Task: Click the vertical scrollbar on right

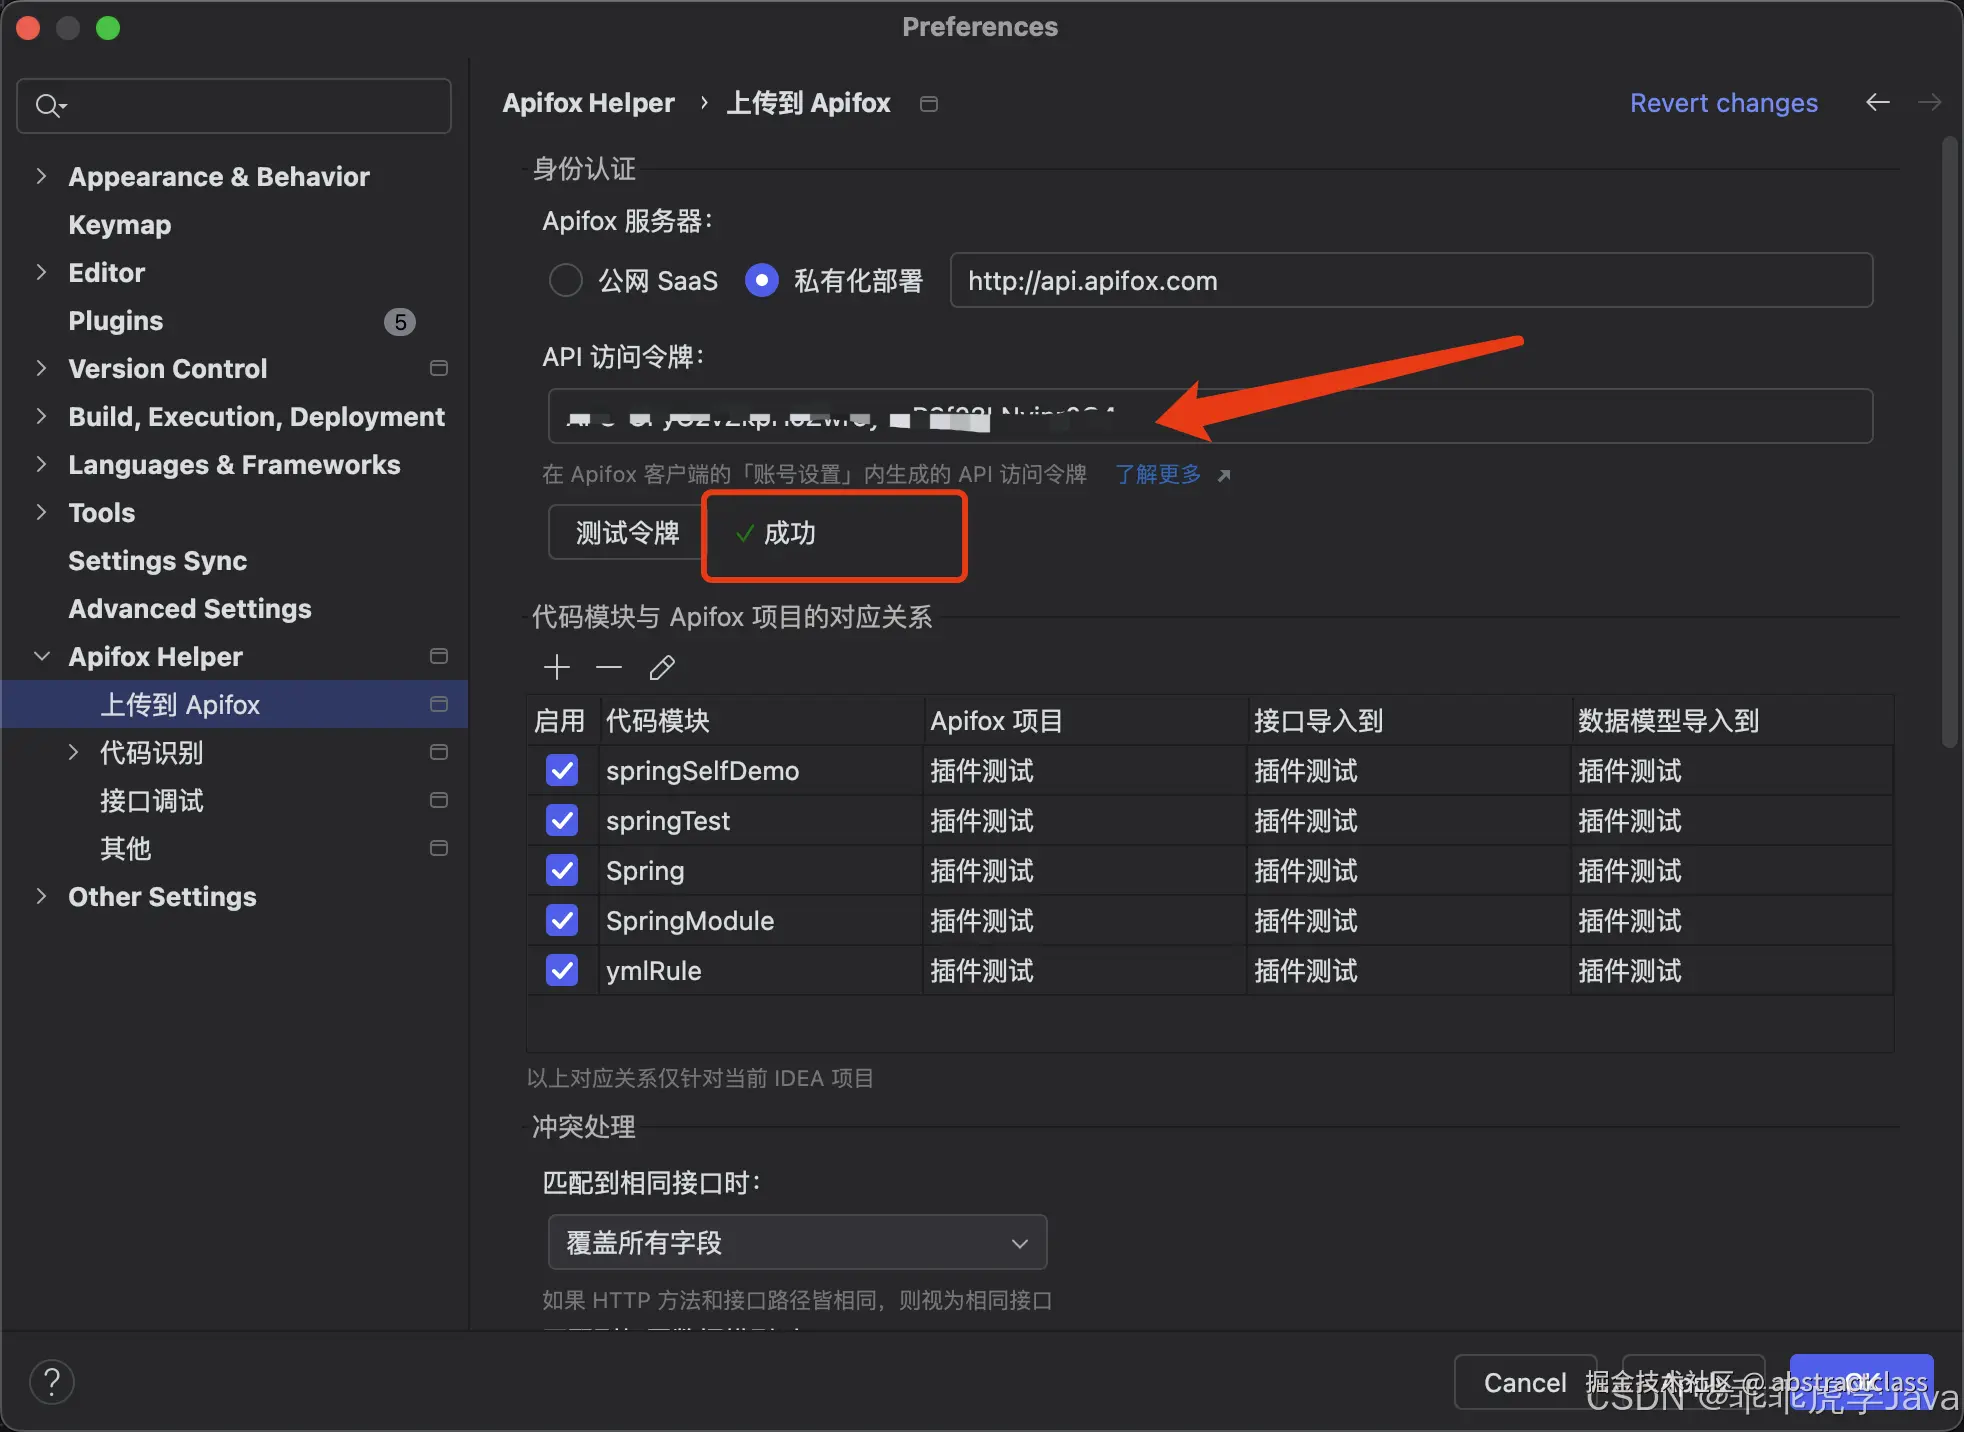Action: coord(1948,440)
